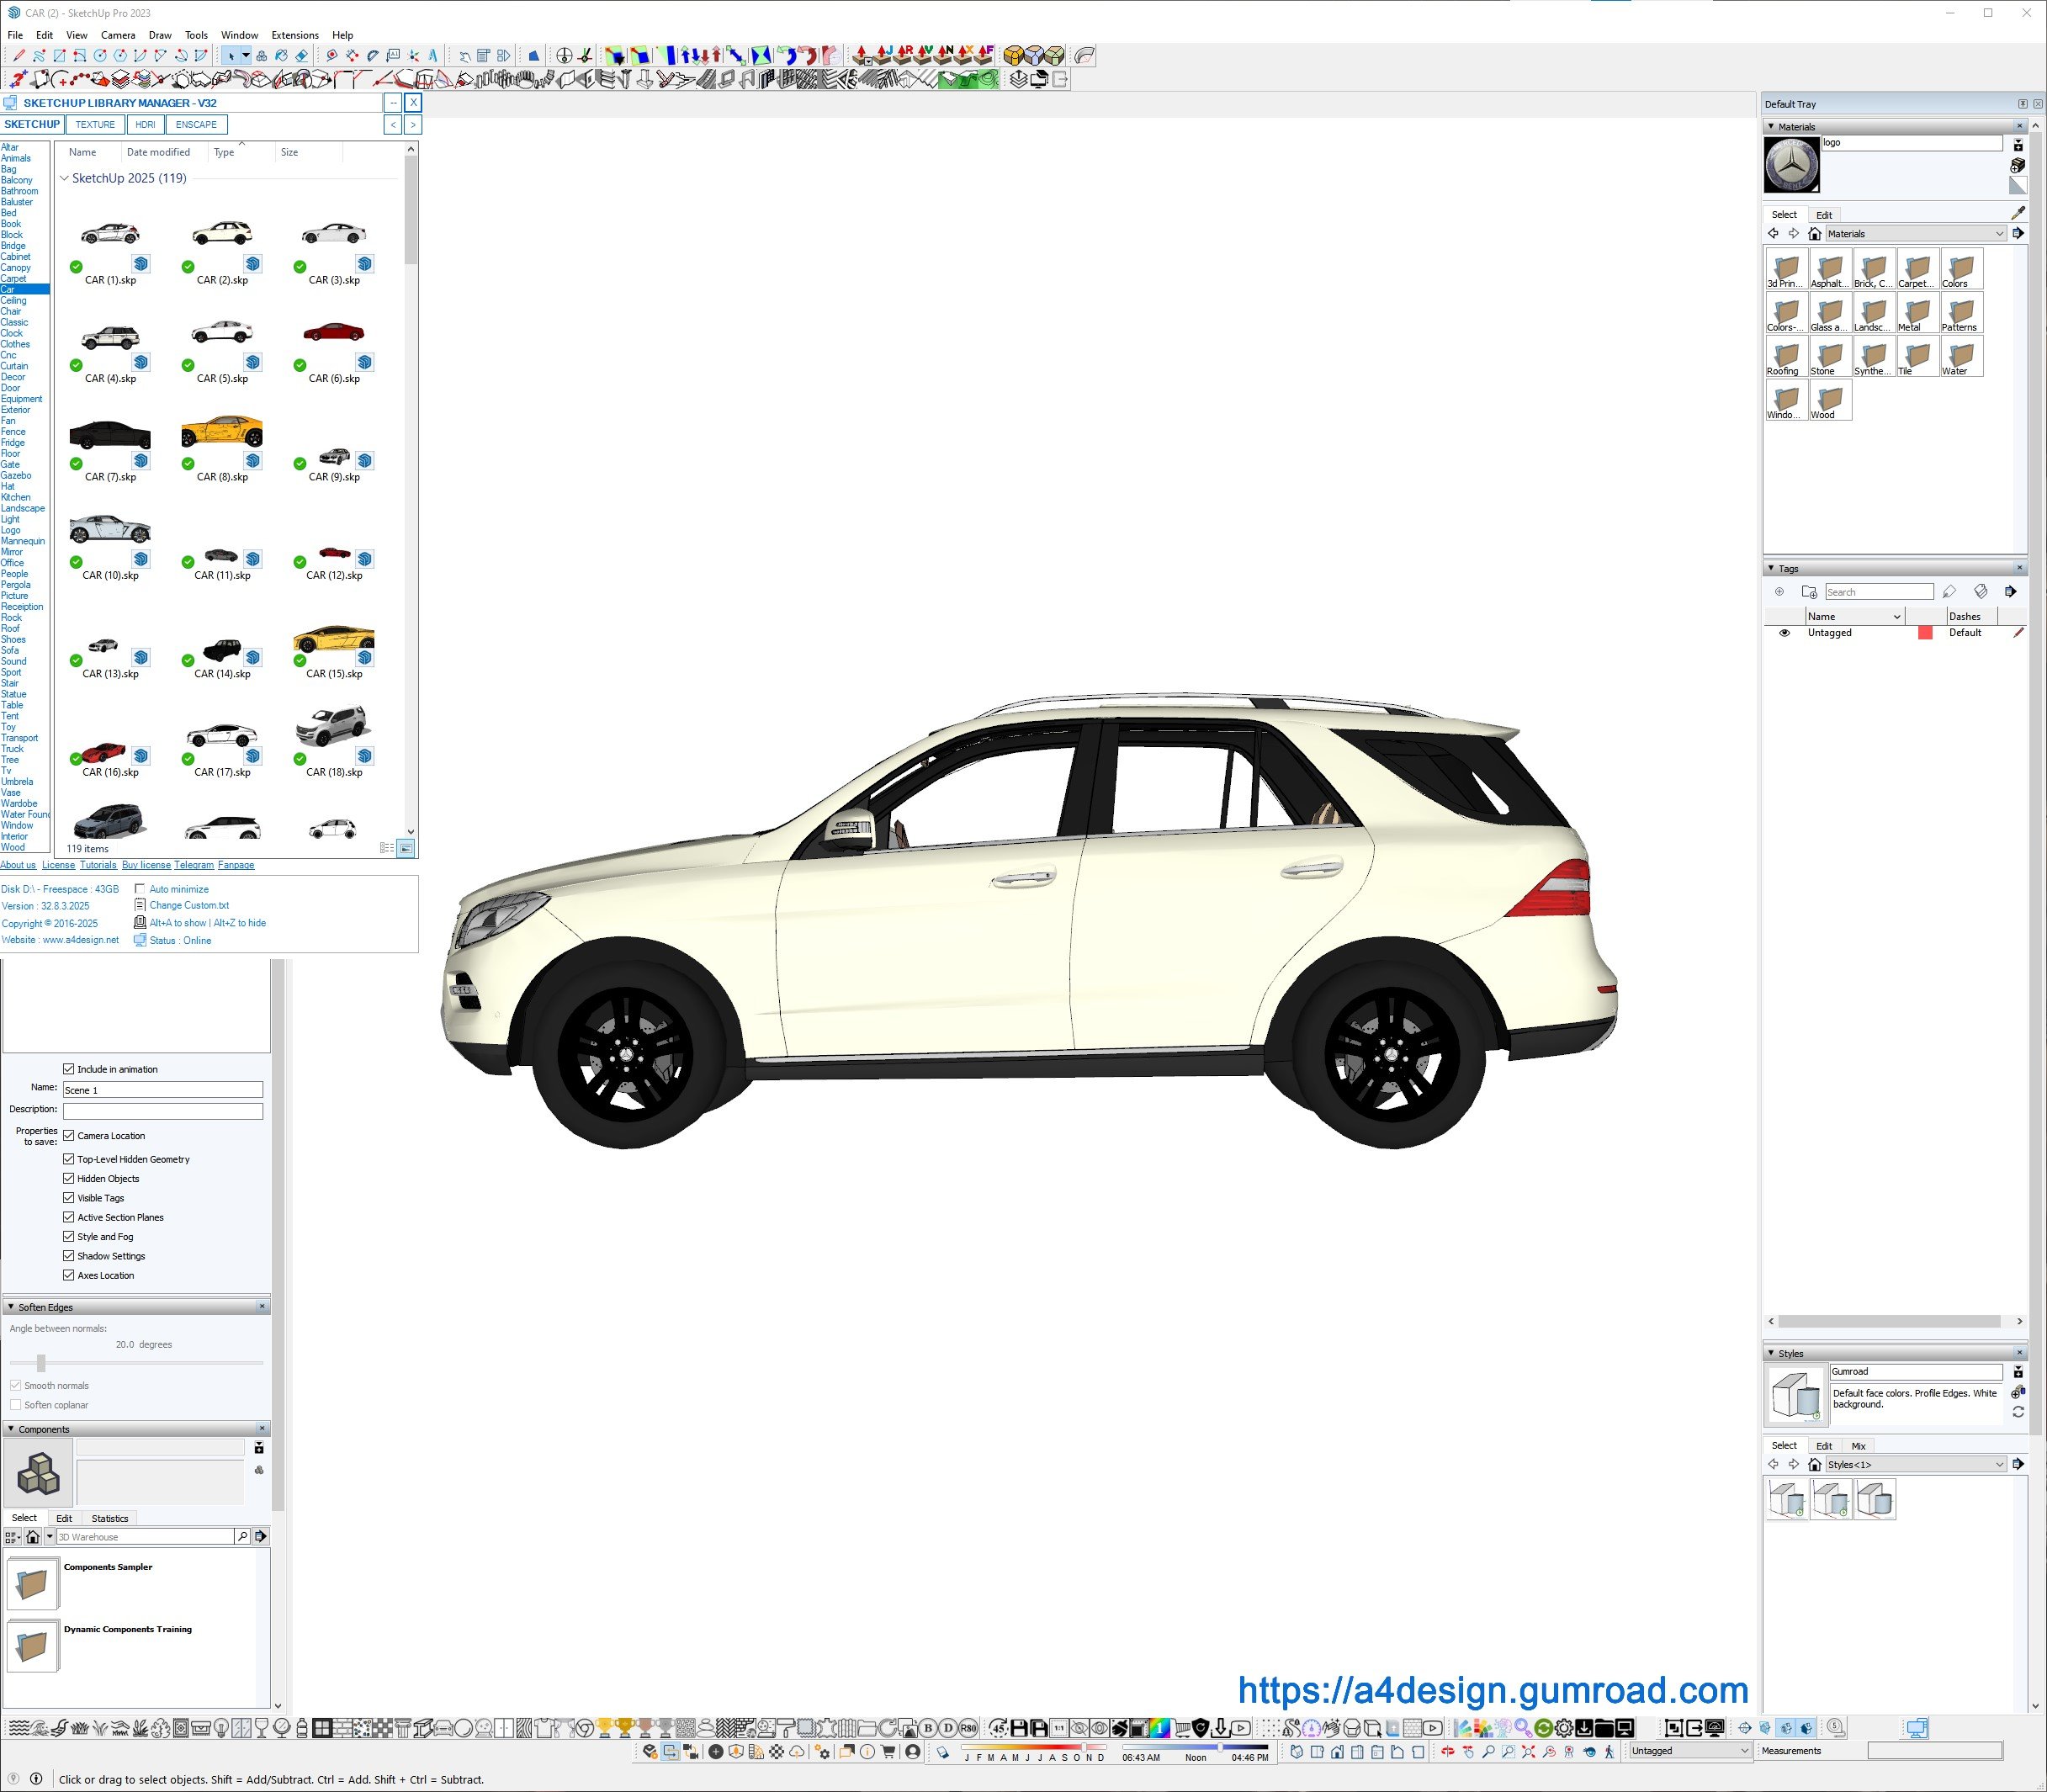Select the Tape Measure tool
Image resolution: width=2047 pixels, height=1792 pixels.
pyautogui.click(x=332, y=56)
